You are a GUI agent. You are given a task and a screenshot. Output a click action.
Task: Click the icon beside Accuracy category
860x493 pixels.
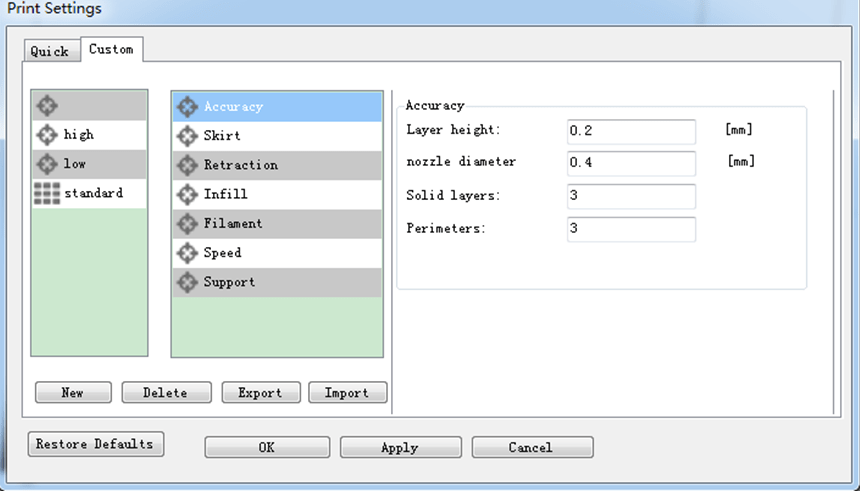[187, 106]
